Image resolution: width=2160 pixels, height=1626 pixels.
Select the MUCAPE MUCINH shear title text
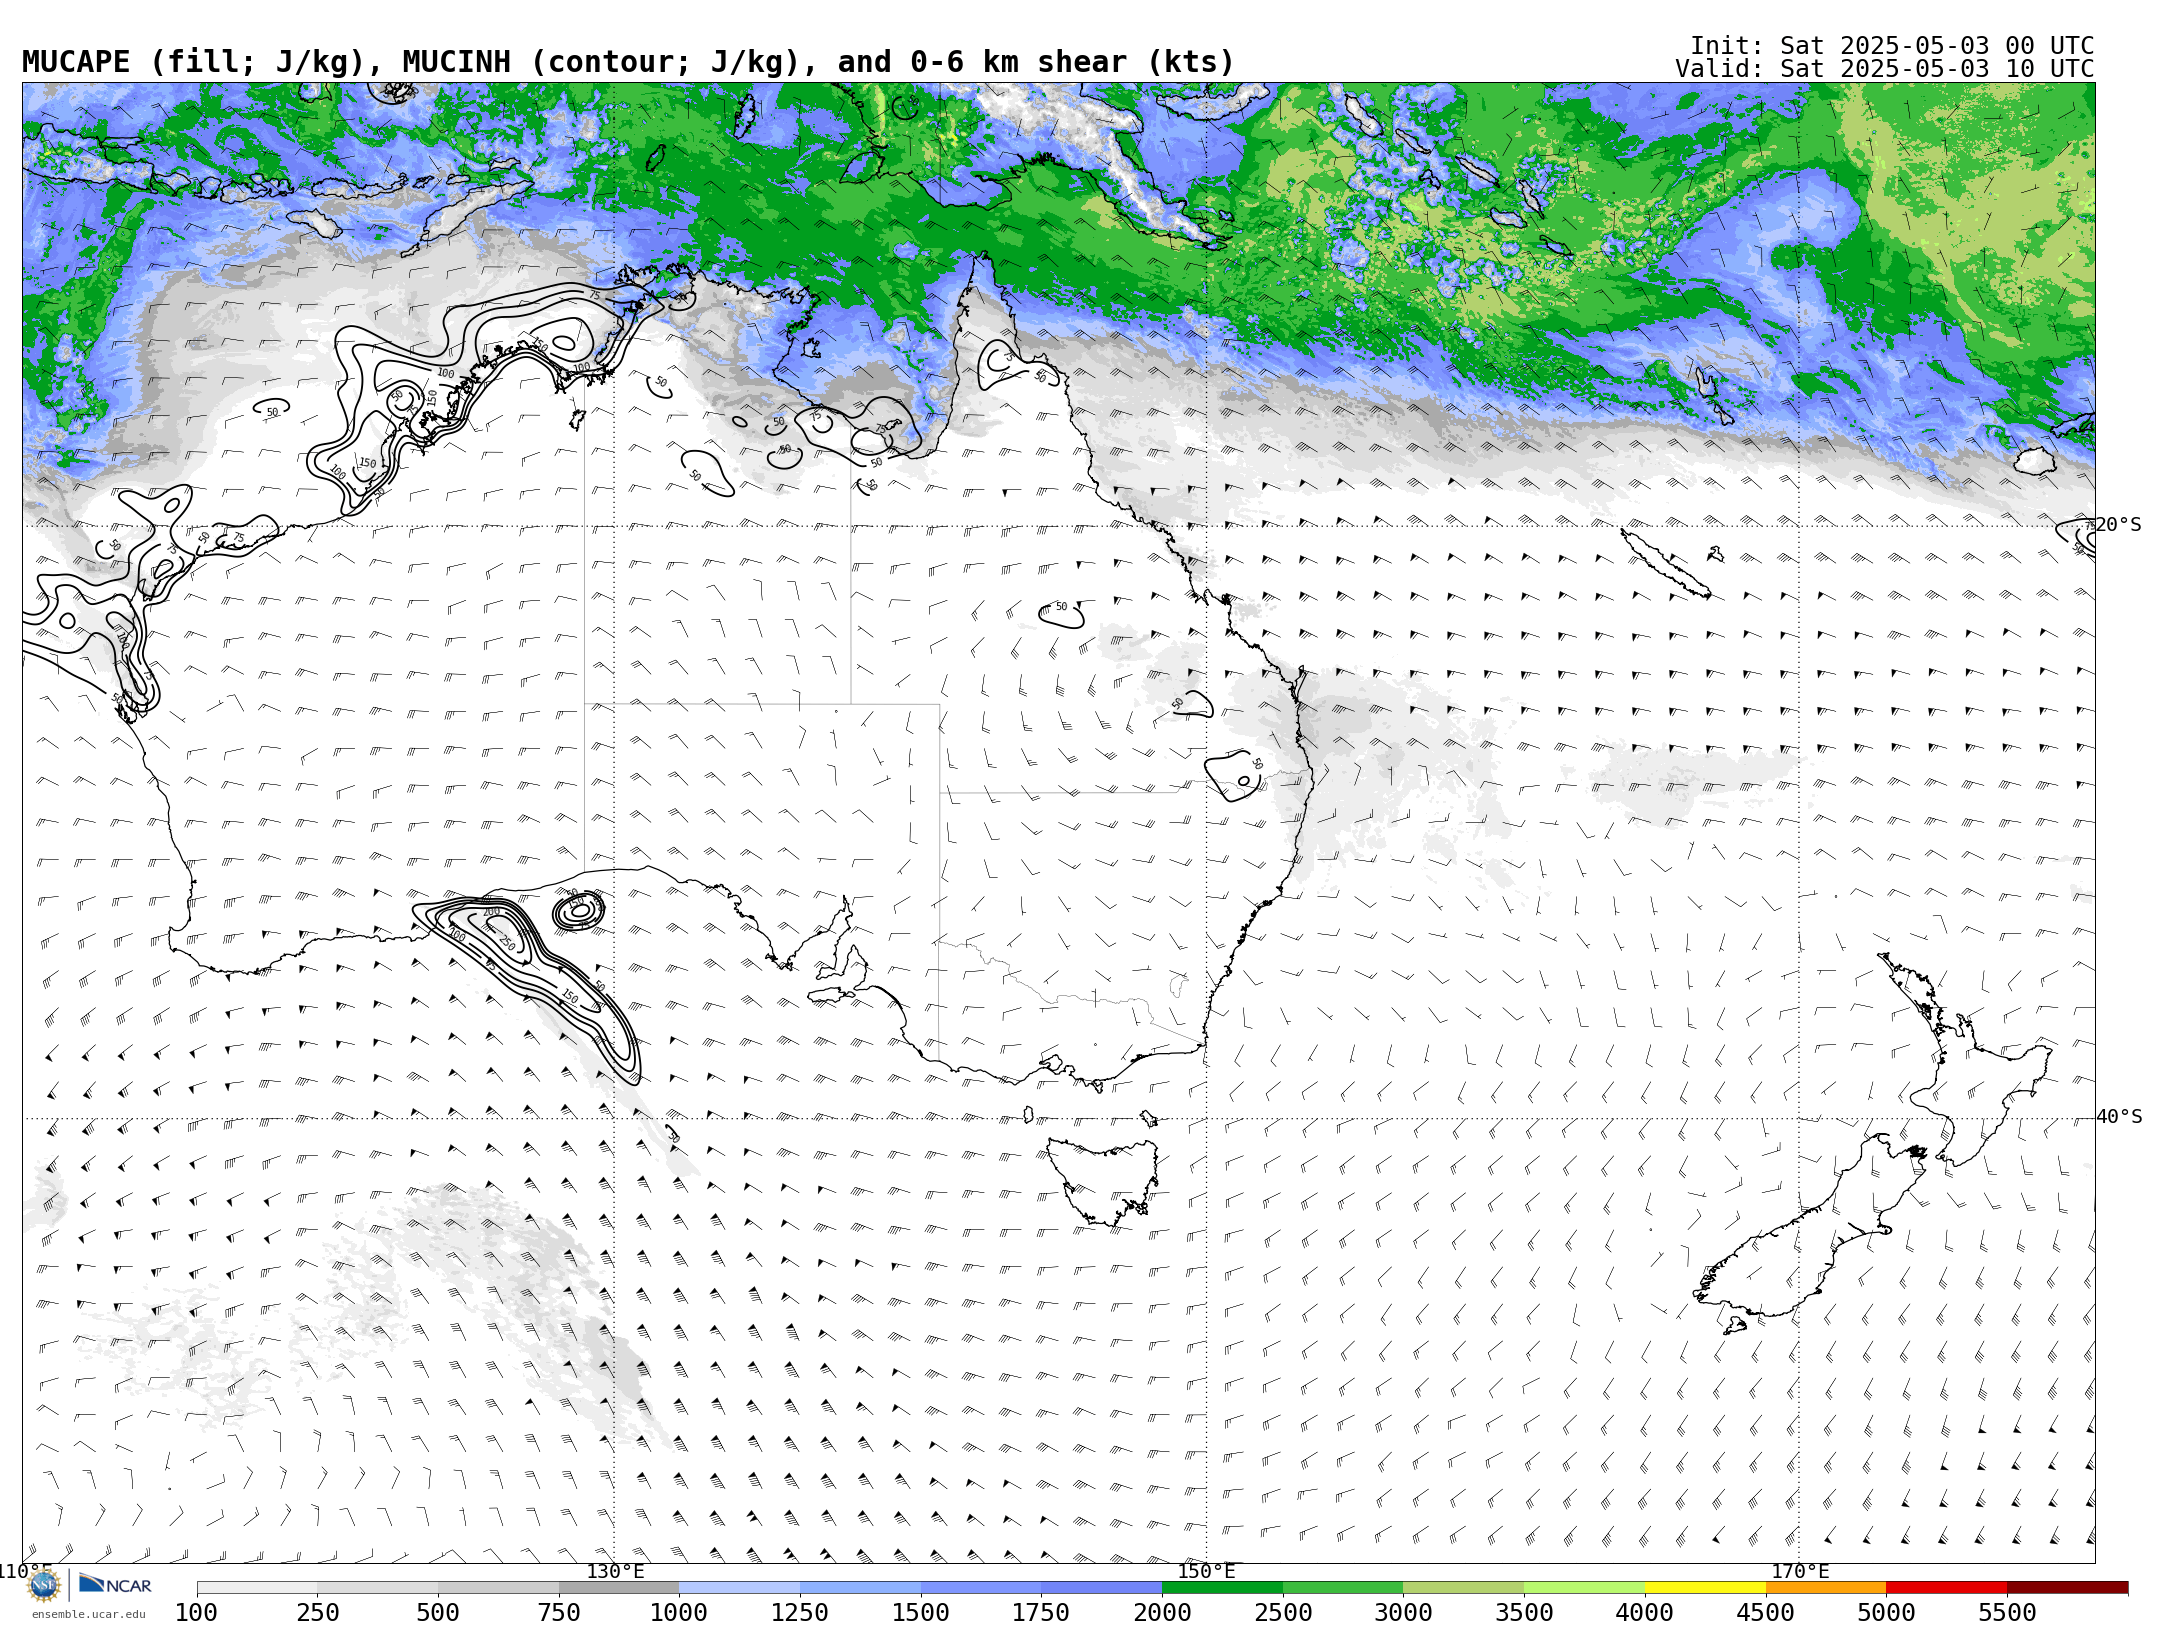(628, 62)
